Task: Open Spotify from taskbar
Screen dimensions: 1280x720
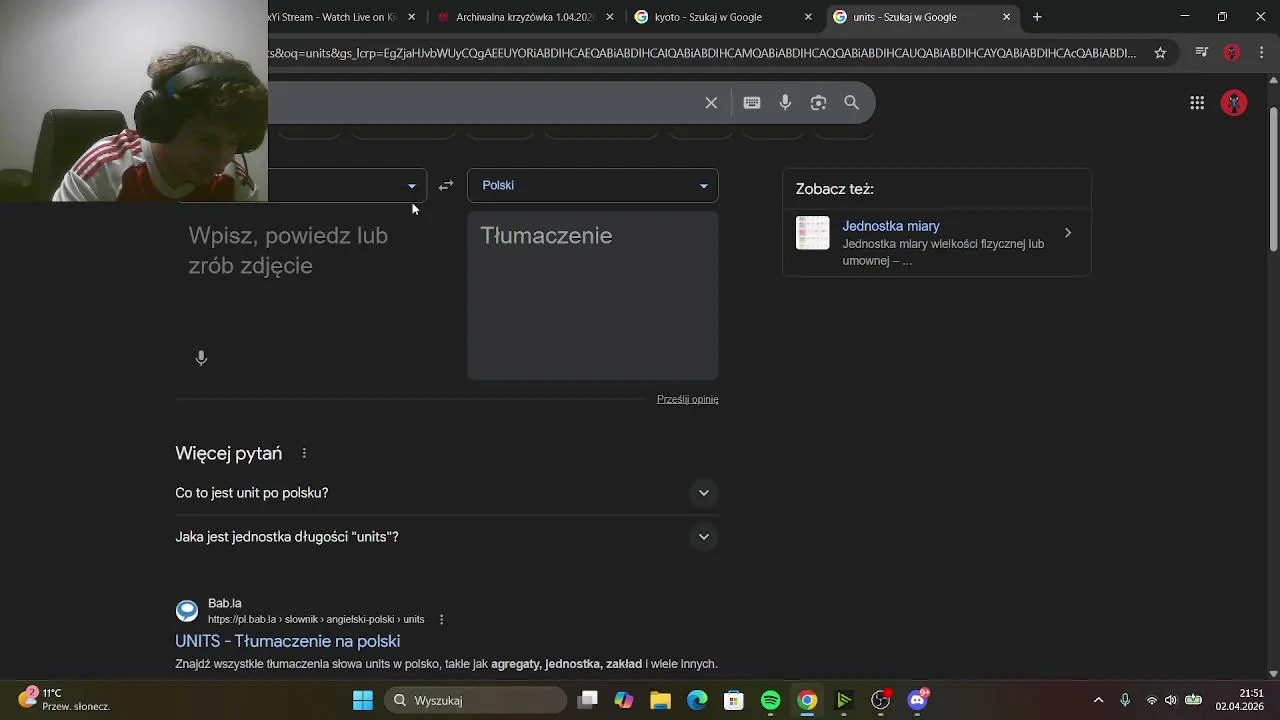Action: click(x=770, y=700)
